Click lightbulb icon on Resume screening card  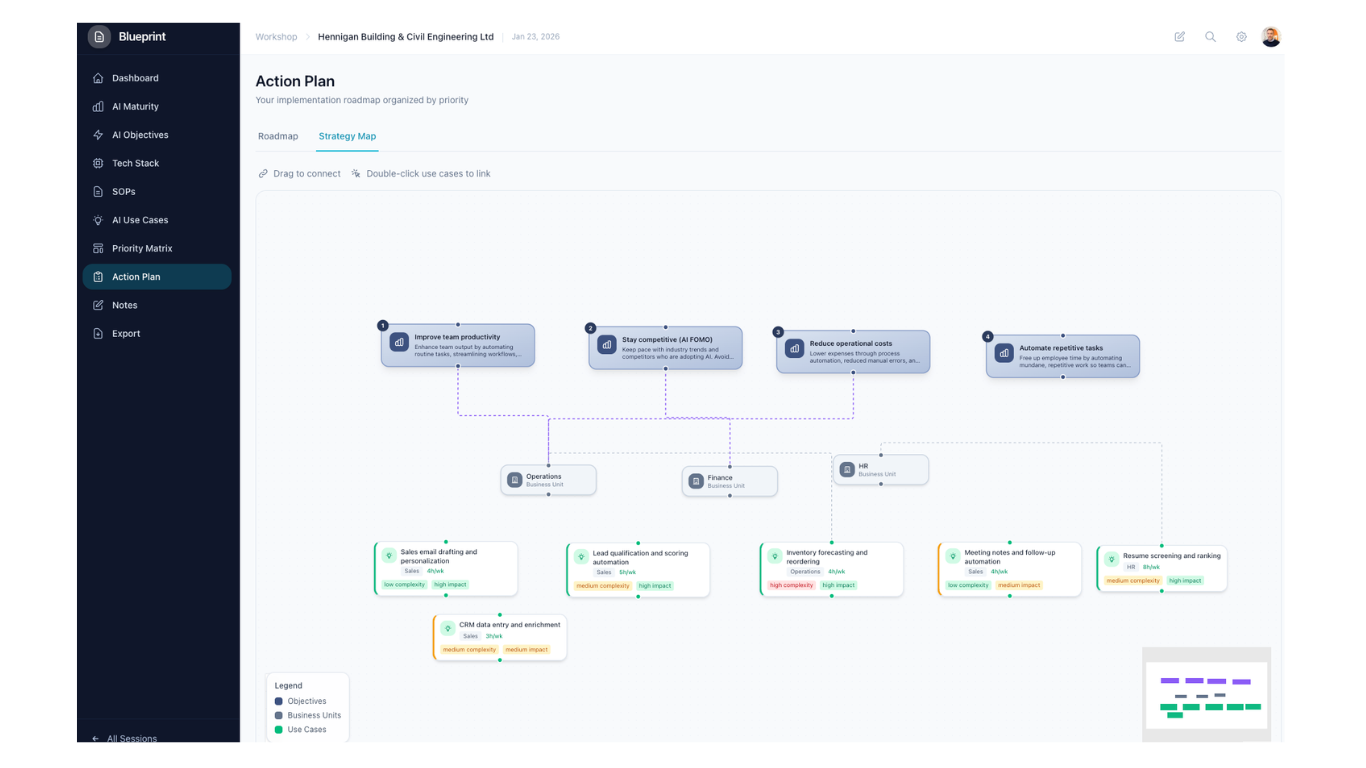point(1111,560)
